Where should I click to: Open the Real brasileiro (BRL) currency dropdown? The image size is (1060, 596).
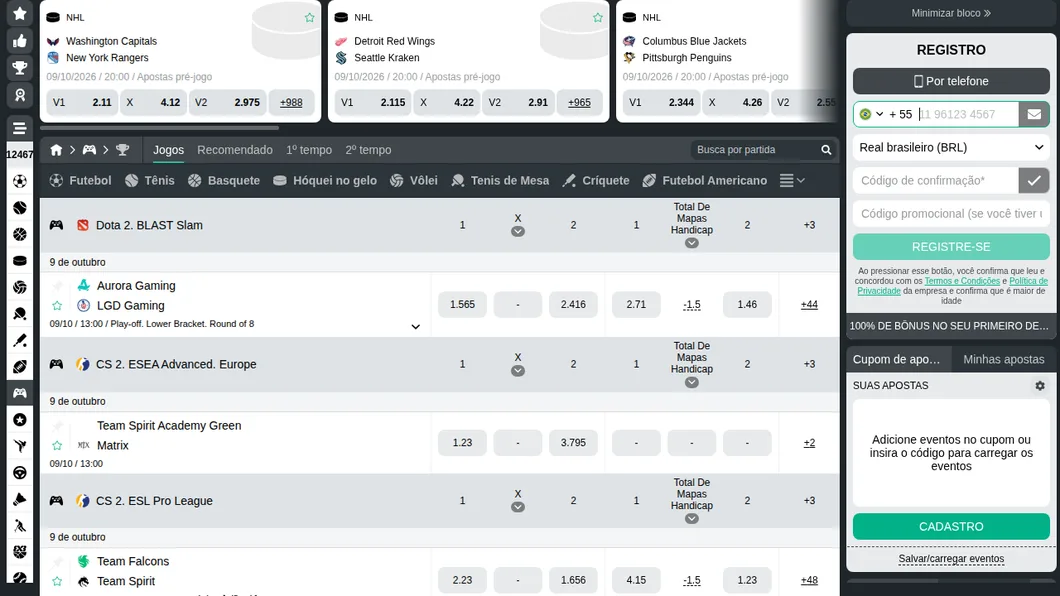click(951, 147)
